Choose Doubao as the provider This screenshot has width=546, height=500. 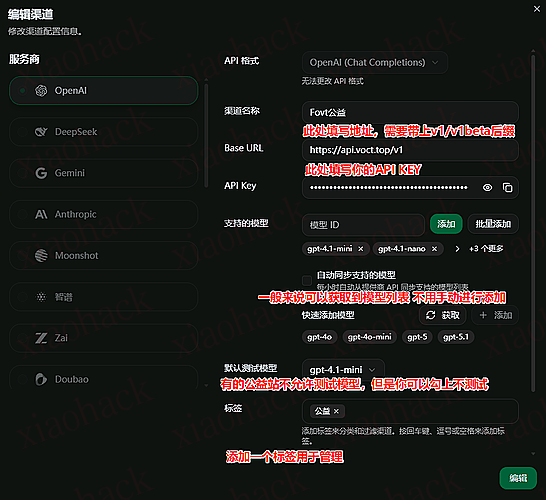pos(104,378)
